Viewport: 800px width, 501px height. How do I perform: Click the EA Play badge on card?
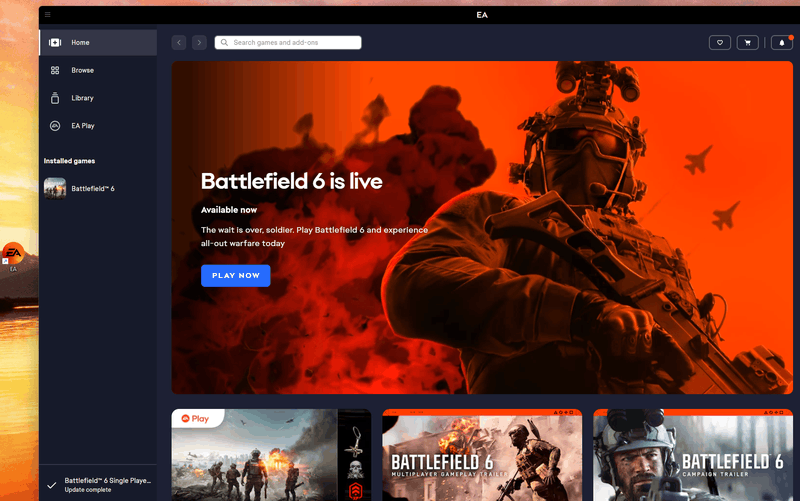point(196,418)
